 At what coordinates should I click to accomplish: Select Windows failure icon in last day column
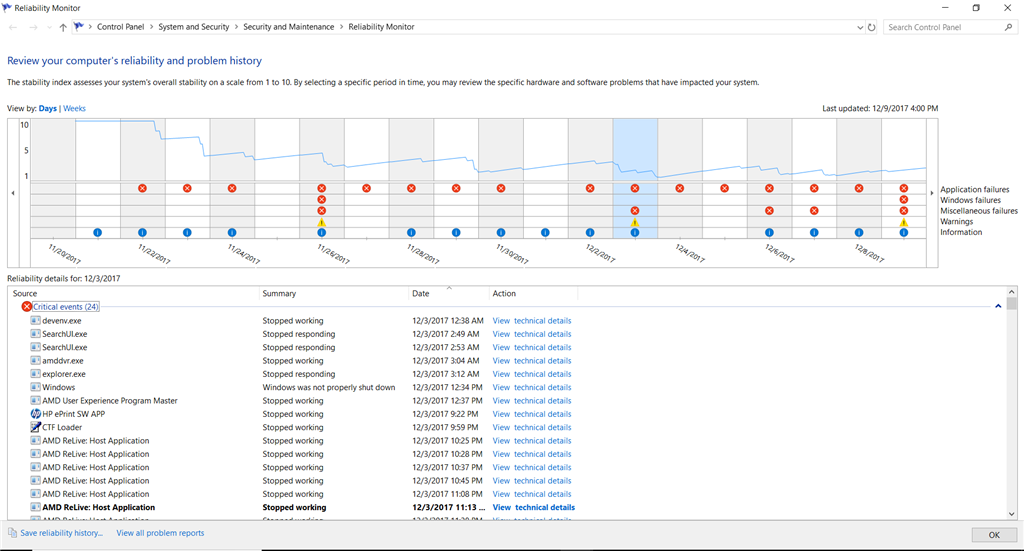pyautogui.click(x=904, y=199)
